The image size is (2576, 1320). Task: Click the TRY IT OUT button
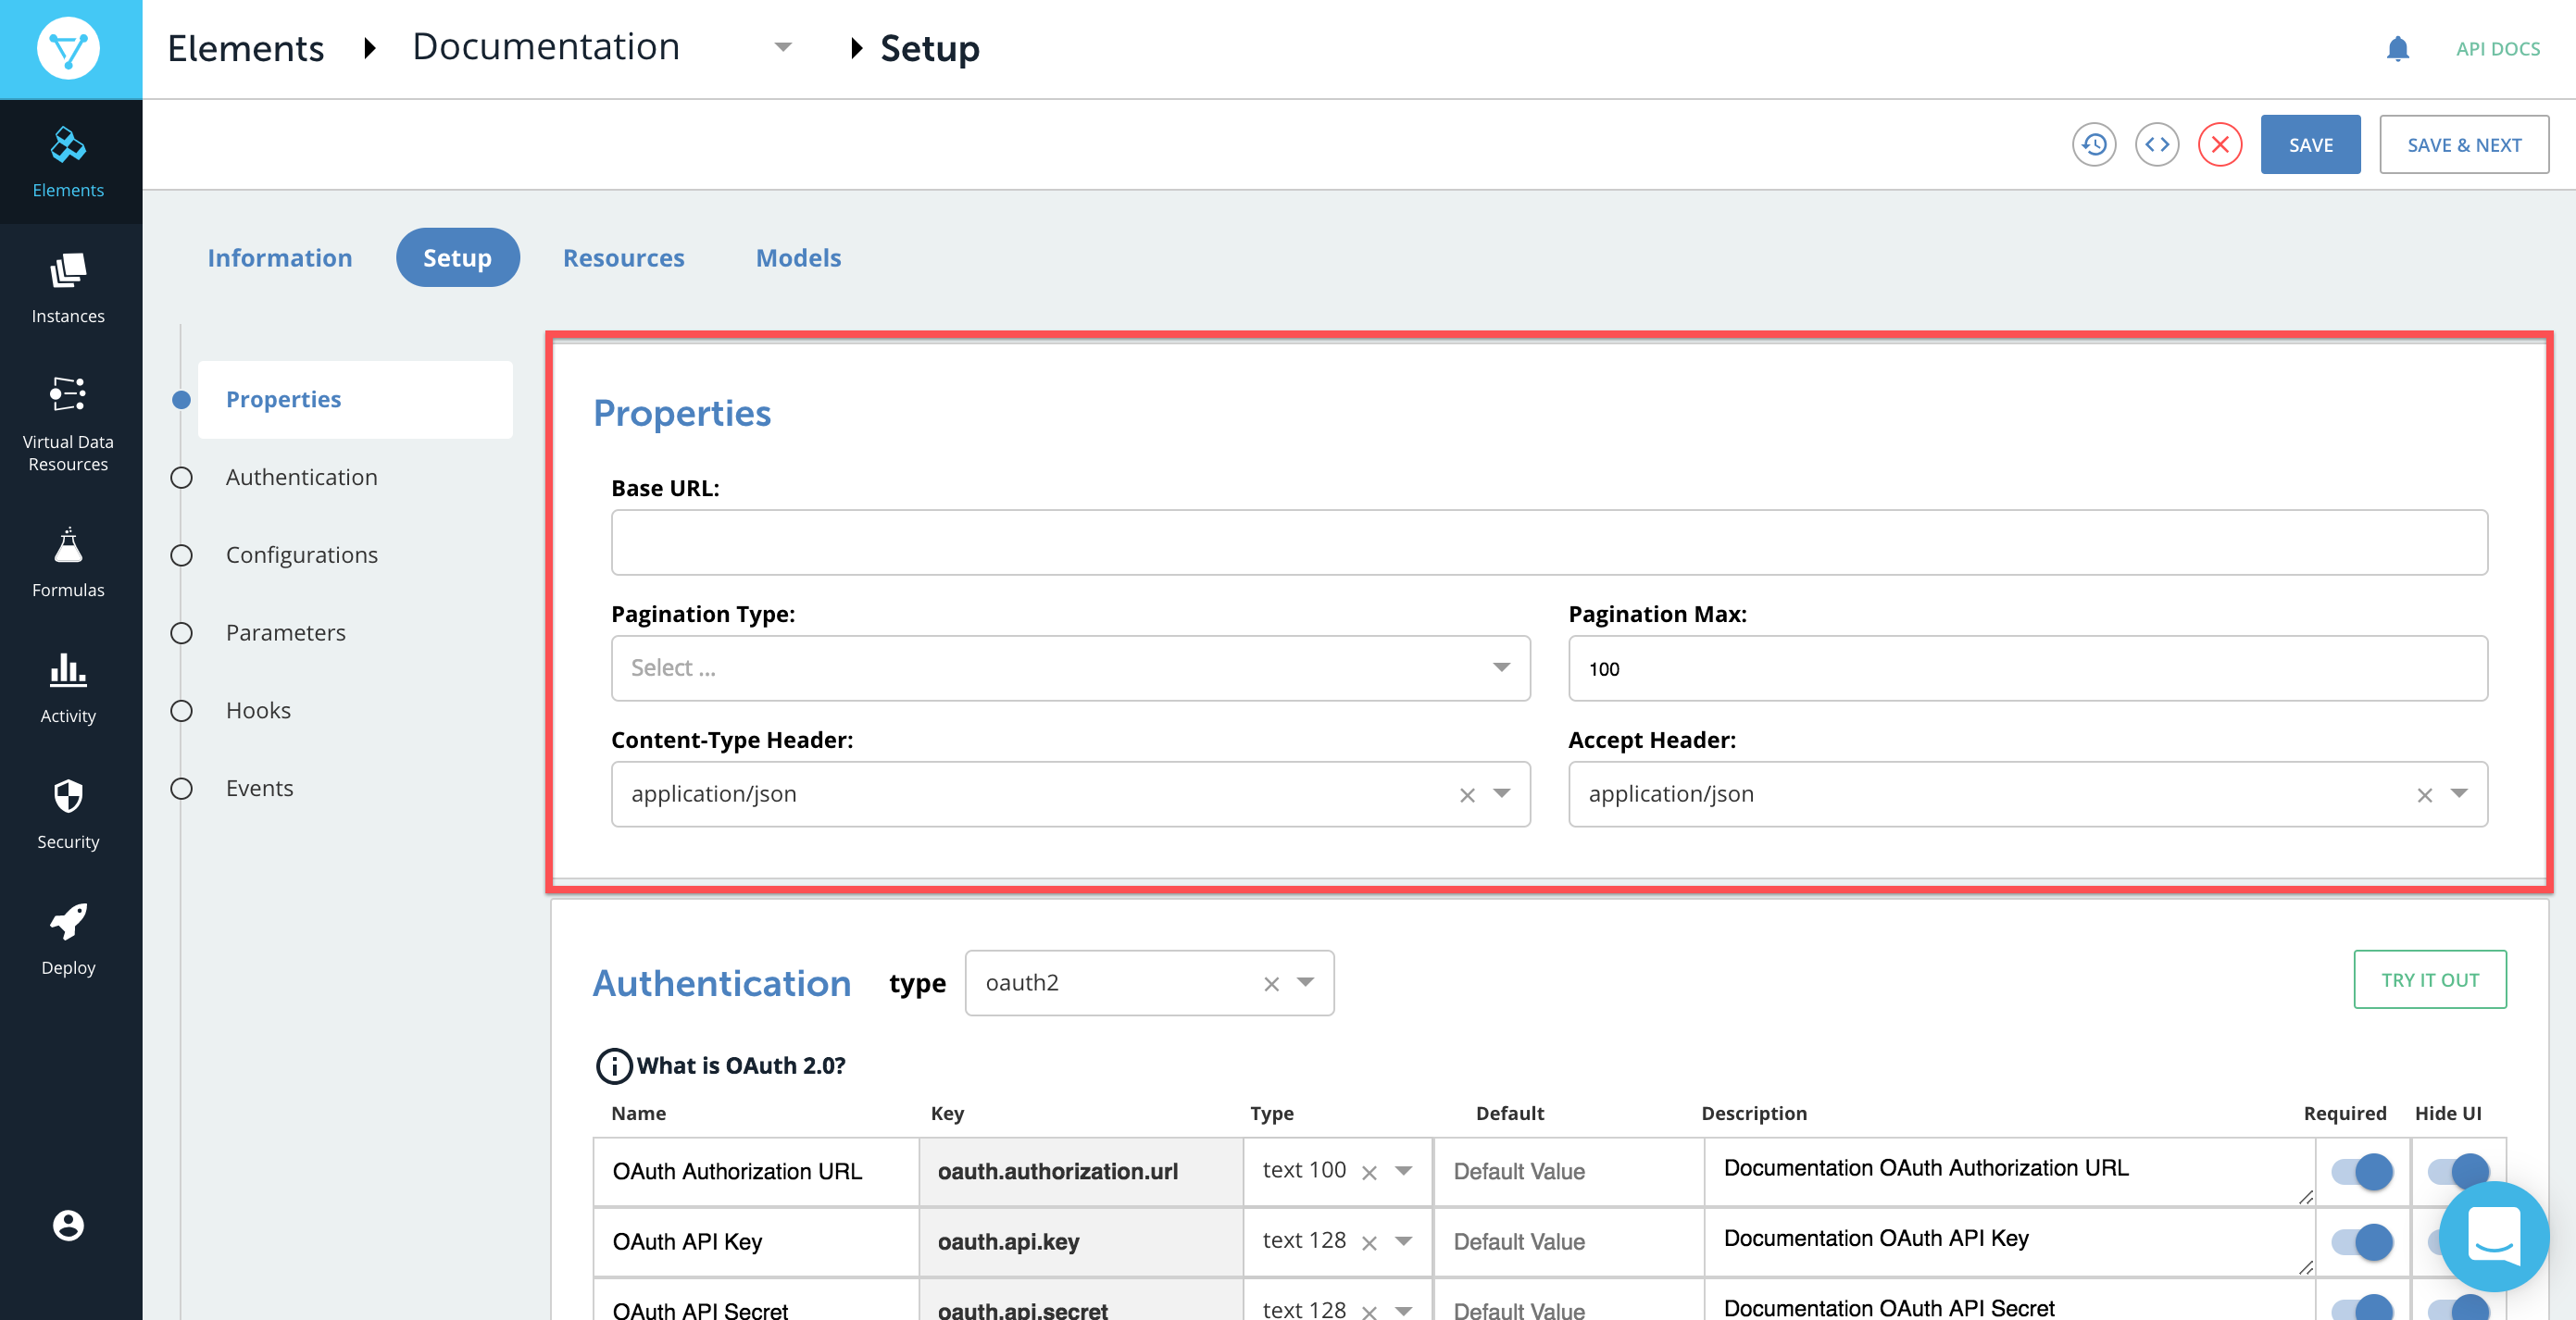(2429, 980)
